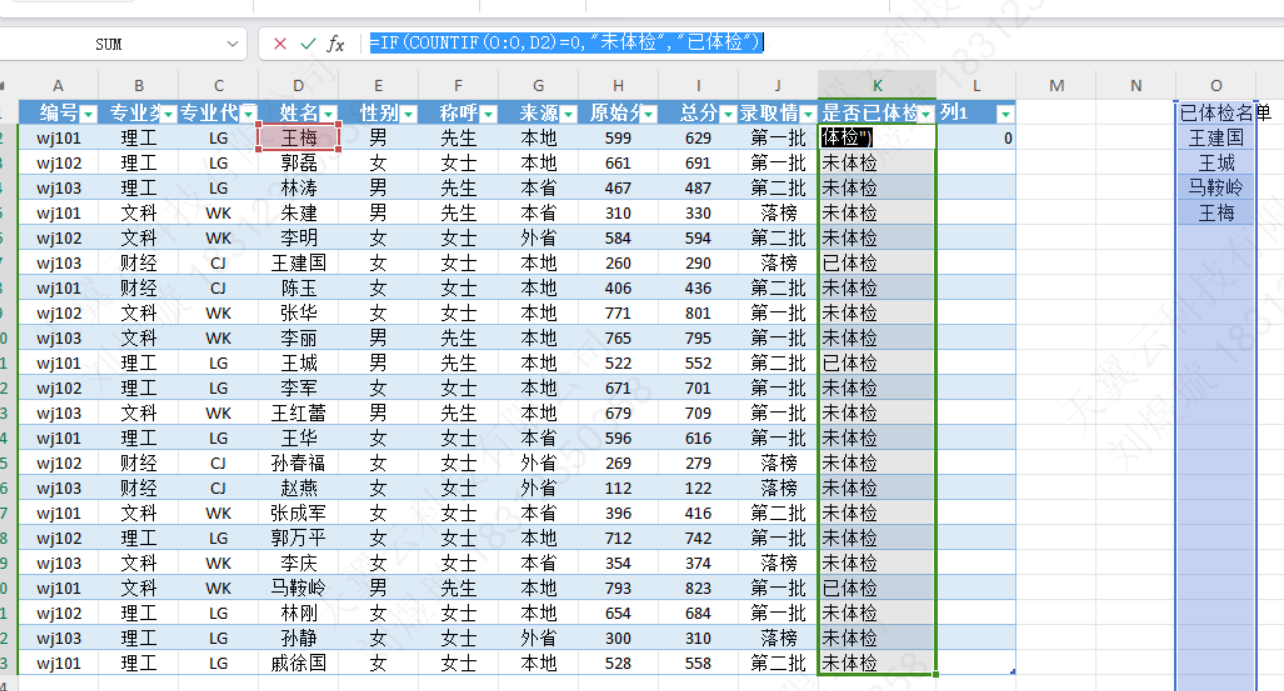This screenshot has width=1284, height=691.
Task: Select the name cell 朱建
Action: [x=298, y=213]
